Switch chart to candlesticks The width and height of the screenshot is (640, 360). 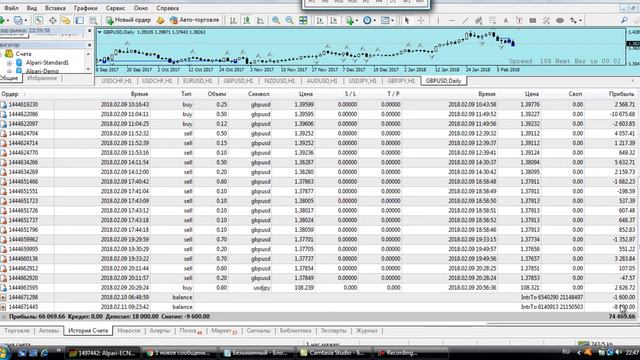click(247, 20)
